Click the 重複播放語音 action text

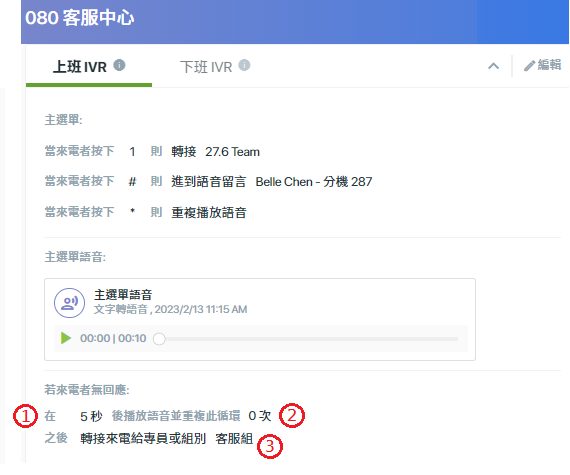click(209, 213)
